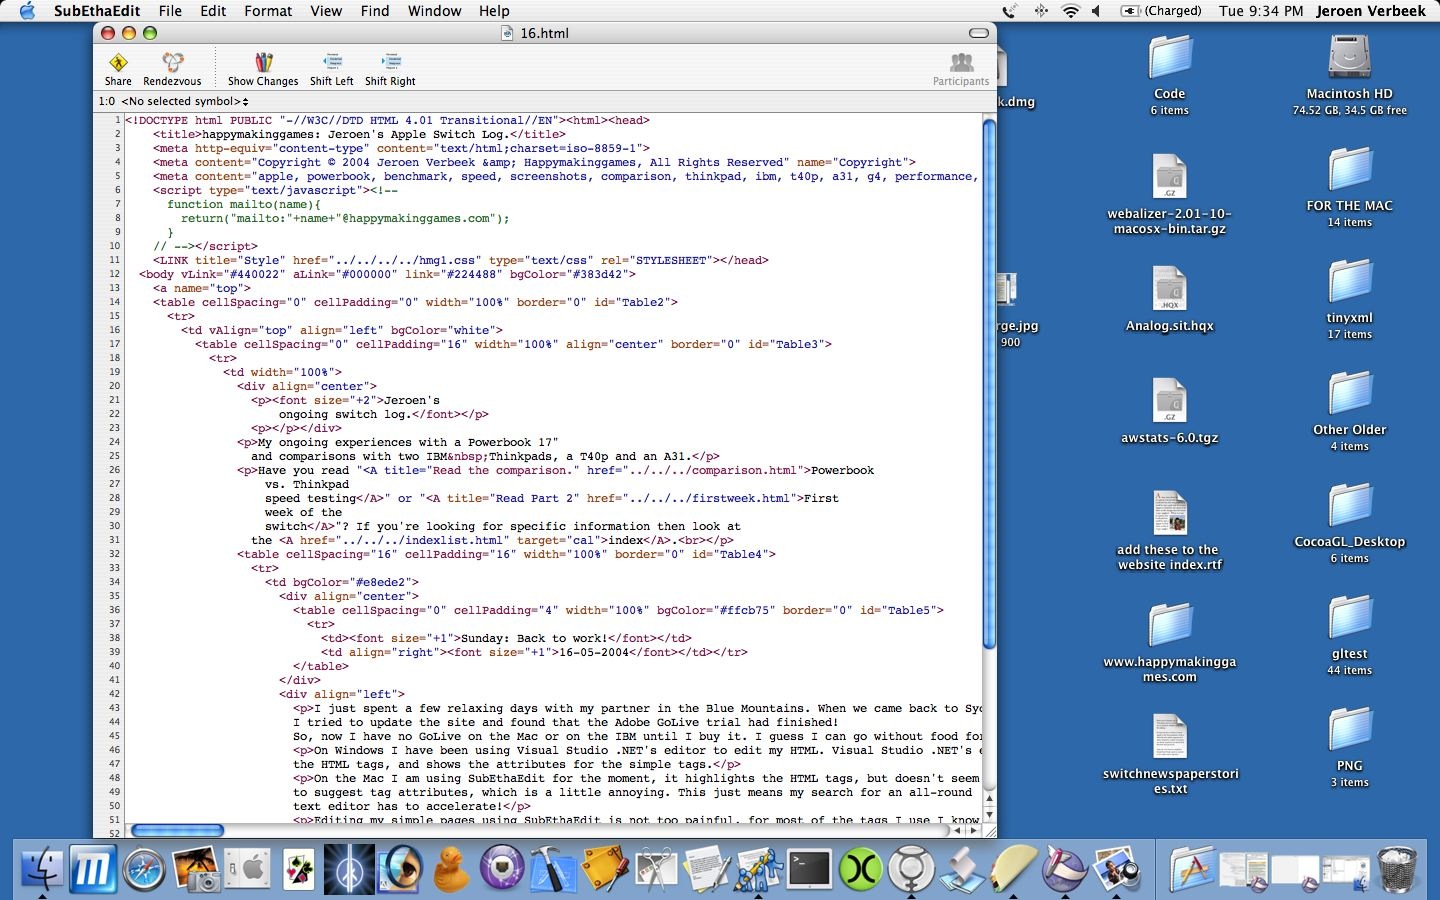1440x900 pixels.
Task: Open the X11 icon in Dock
Action: (860, 868)
